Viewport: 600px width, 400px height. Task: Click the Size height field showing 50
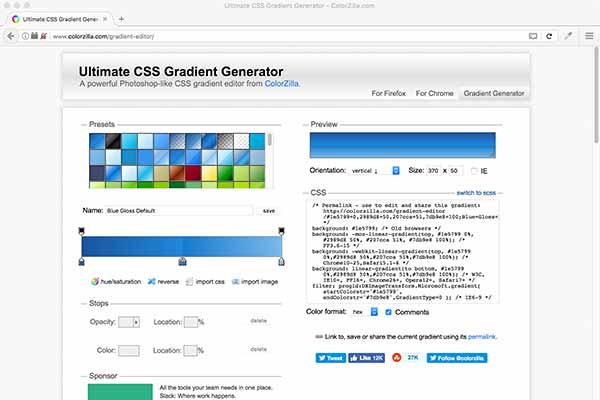coord(455,171)
